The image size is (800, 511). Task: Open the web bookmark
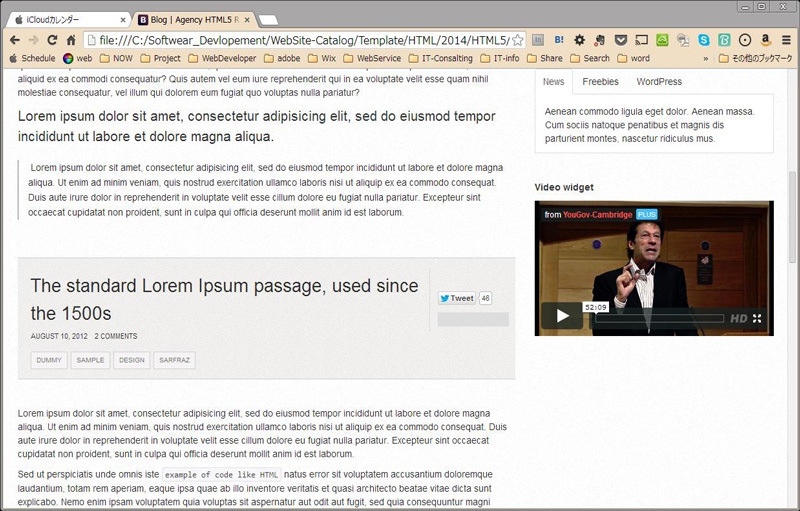click(78, 58)
